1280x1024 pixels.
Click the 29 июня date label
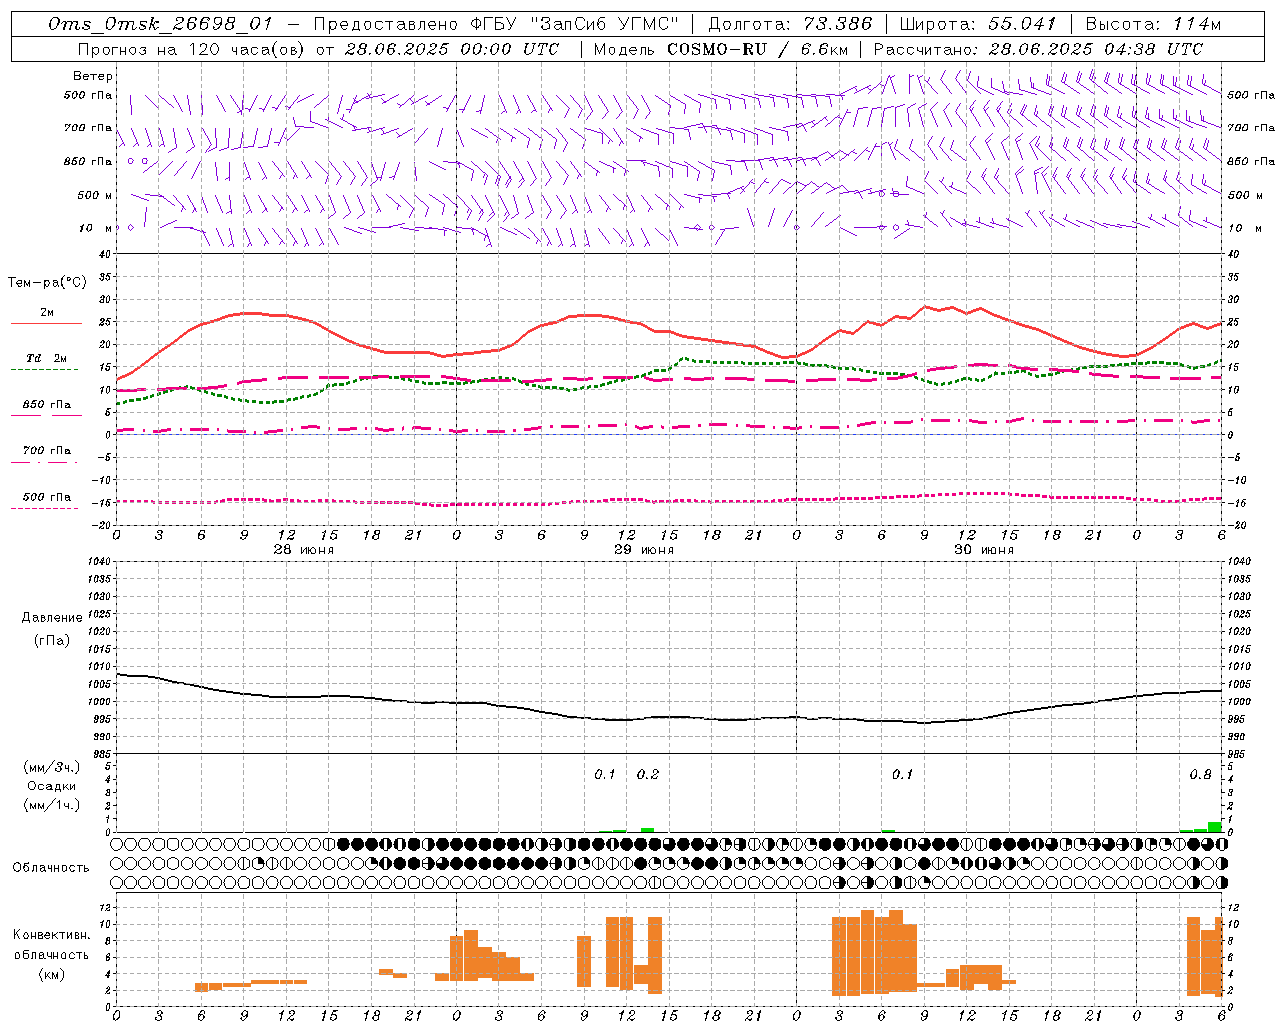(644, 550)
